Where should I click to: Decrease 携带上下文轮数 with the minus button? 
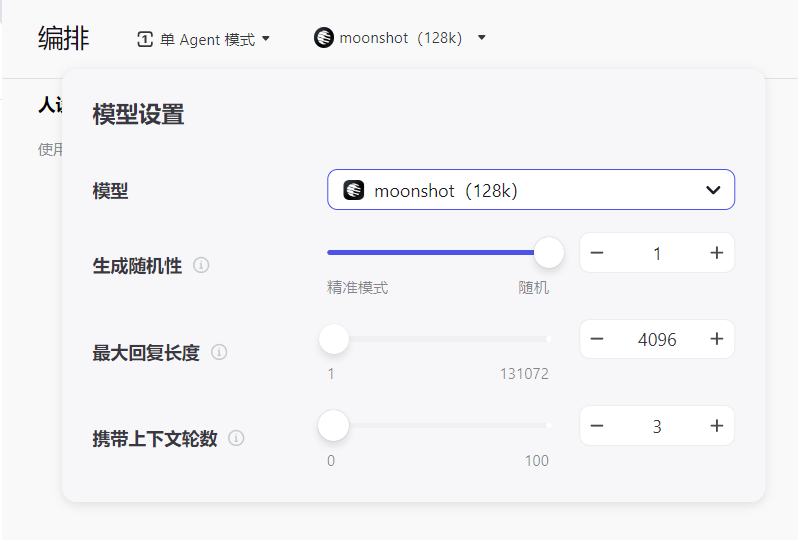point(597,426)
